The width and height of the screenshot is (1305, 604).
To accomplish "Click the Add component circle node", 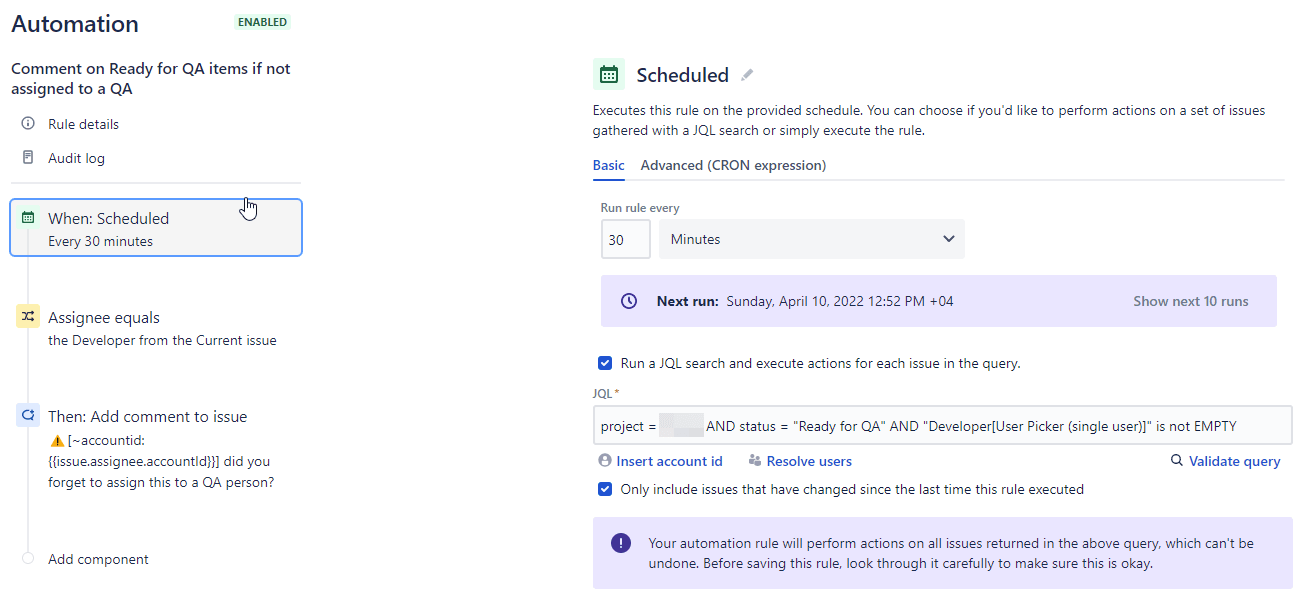I will [28, 559].
